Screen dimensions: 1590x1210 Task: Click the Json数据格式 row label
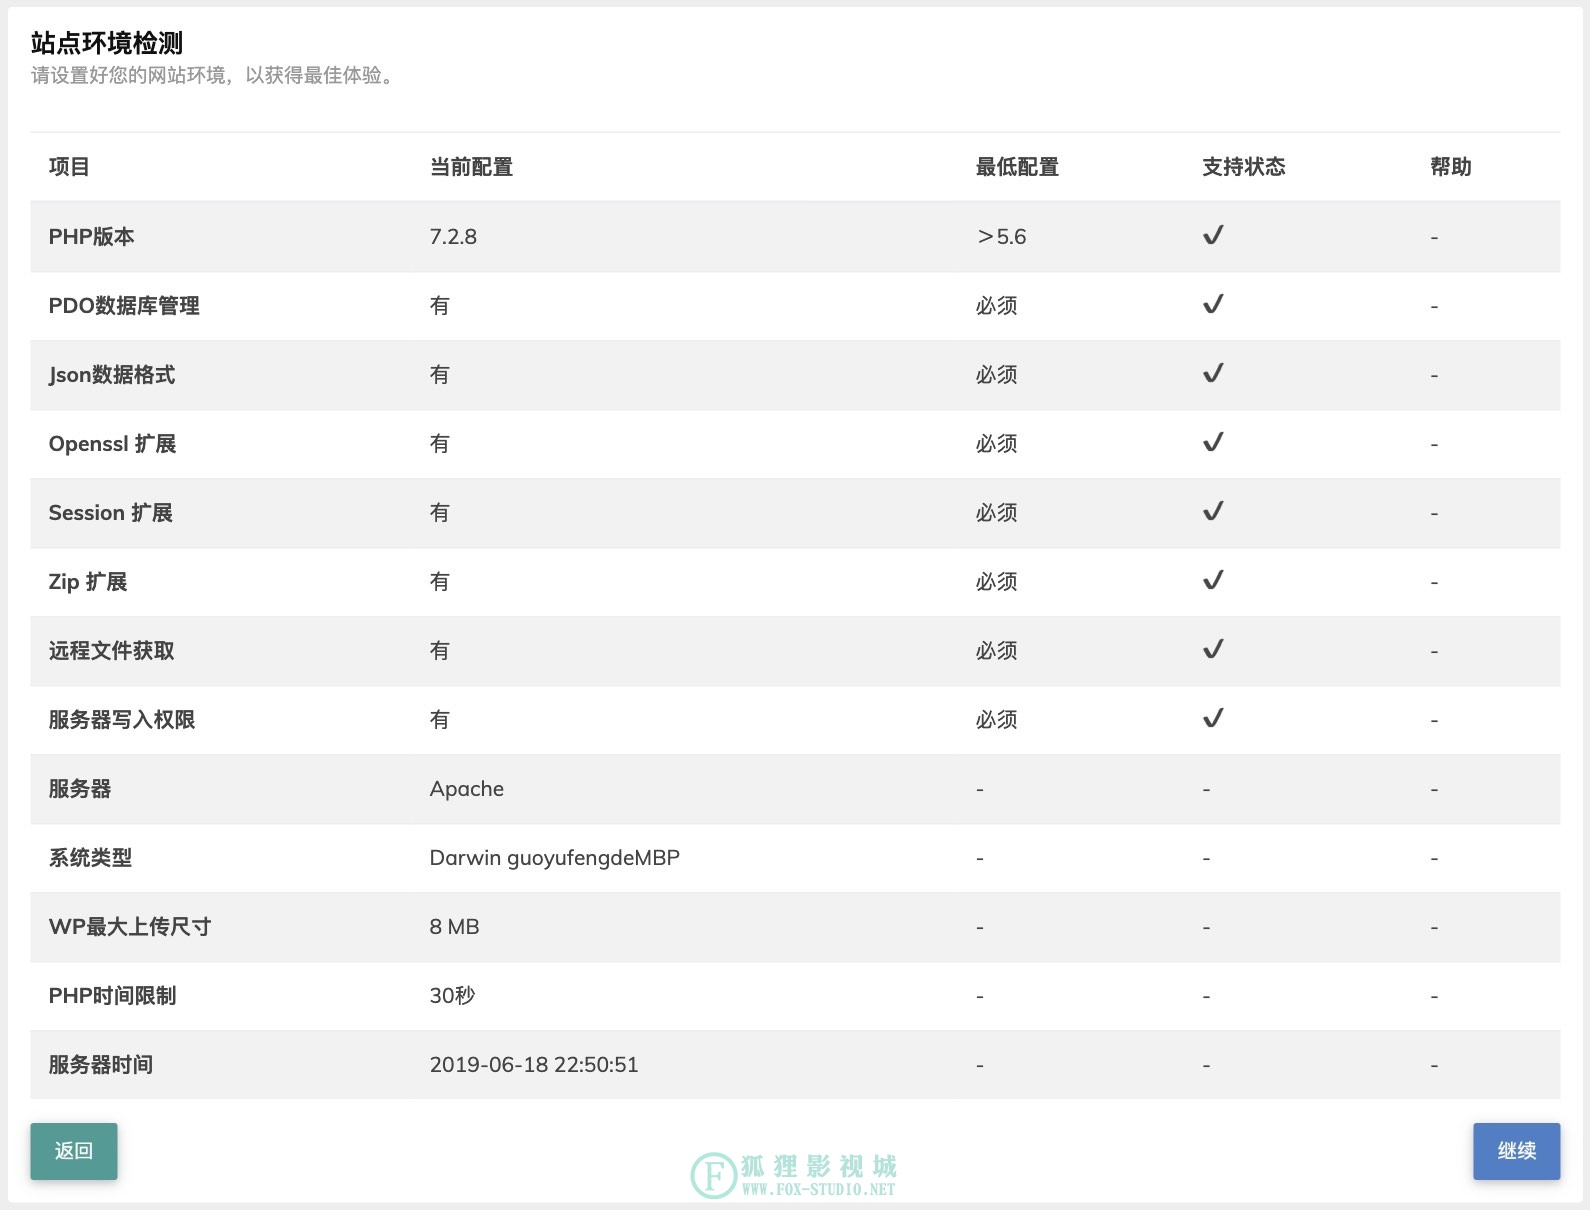coord(112,375)
